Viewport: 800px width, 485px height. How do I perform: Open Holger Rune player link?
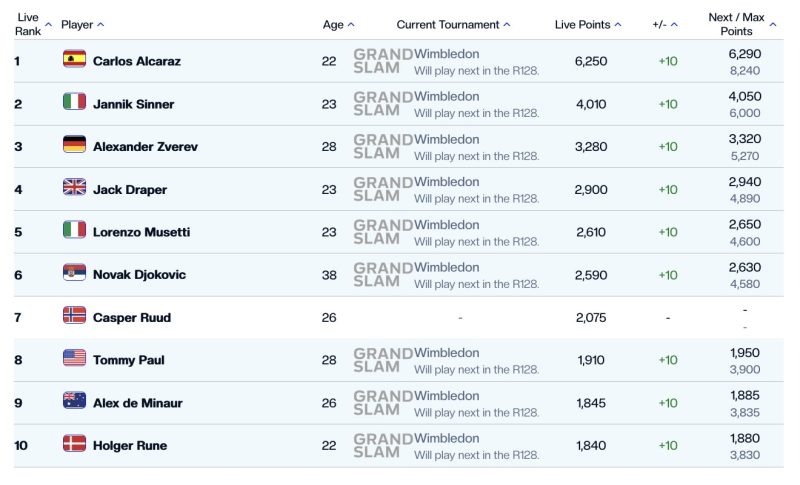(x=129, y=445)
